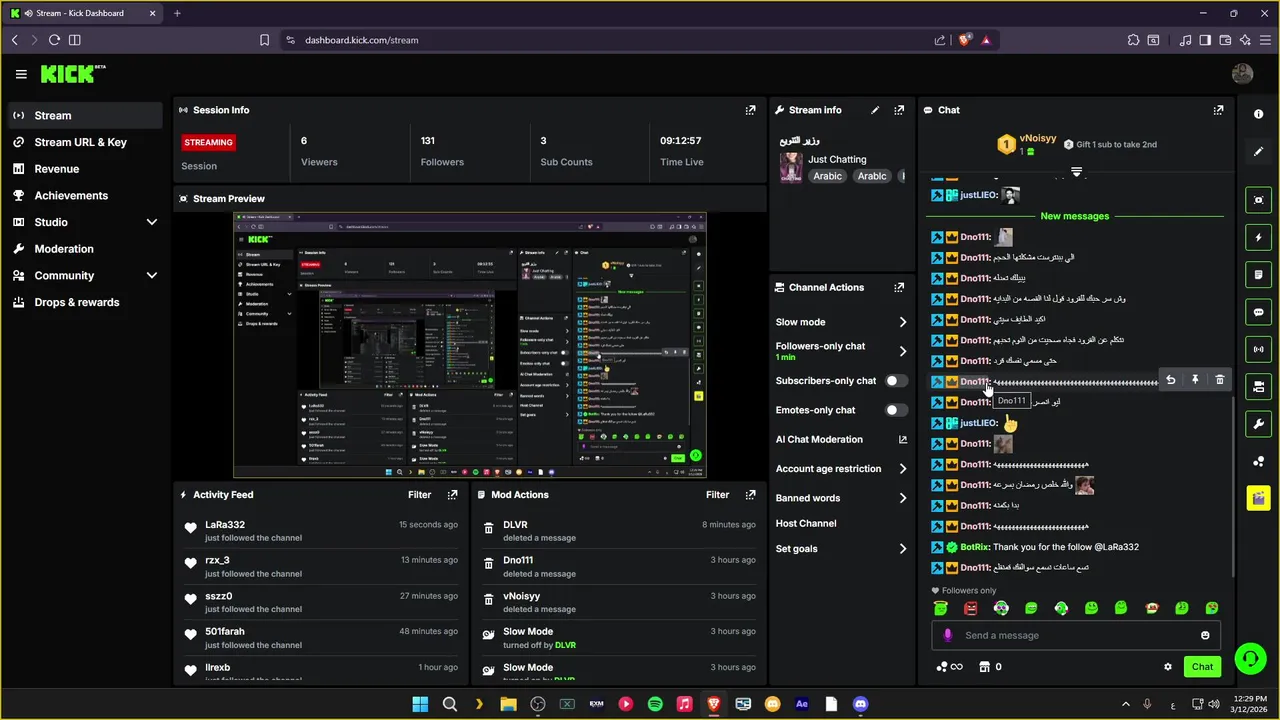Open Discord from the taskbar
This screenshot has width=1280, height=720.
(x=860, y=704)
